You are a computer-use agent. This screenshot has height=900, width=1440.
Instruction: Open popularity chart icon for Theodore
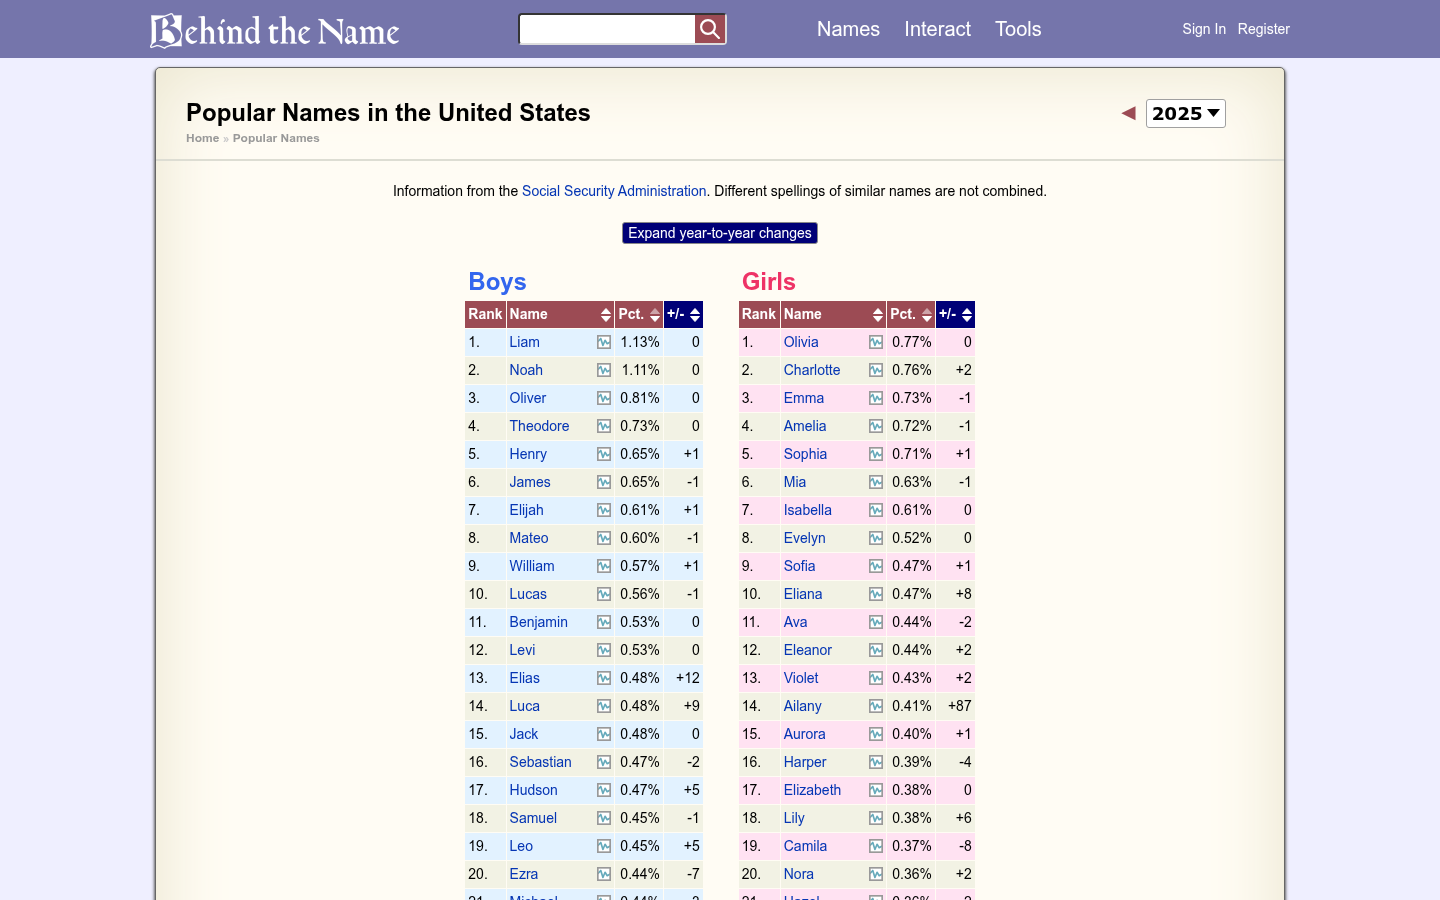604,426
